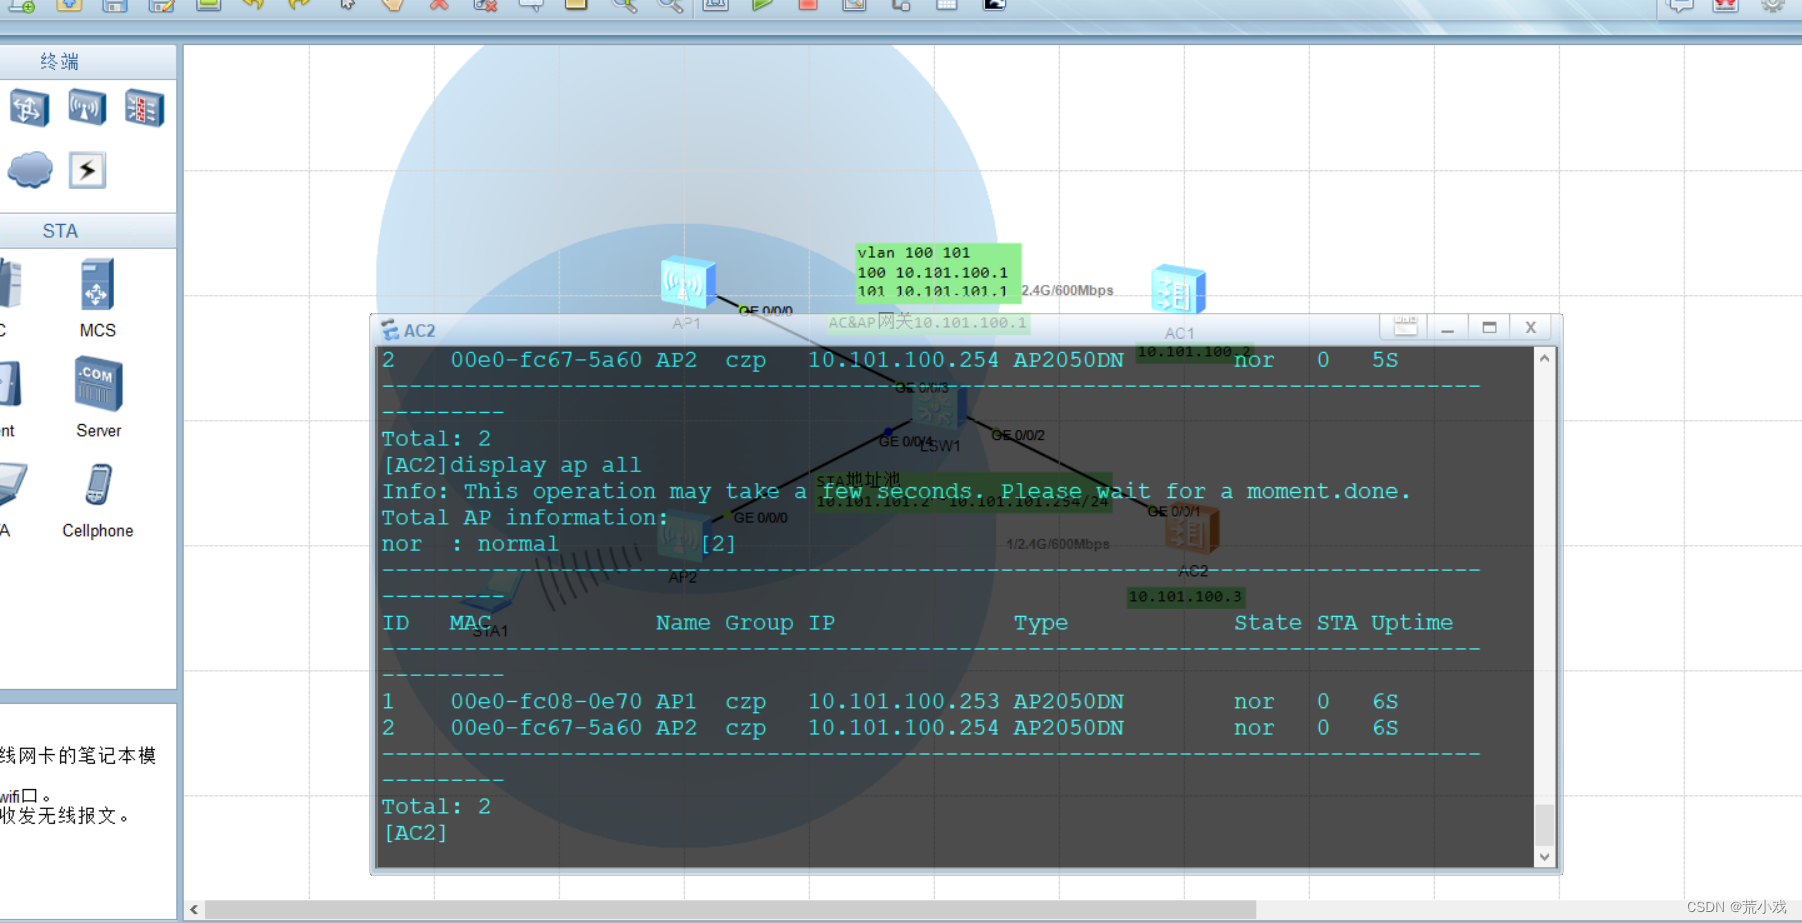1802x923 pixels.
Task: Select the cloud device category icon
Action: point(30,170)
